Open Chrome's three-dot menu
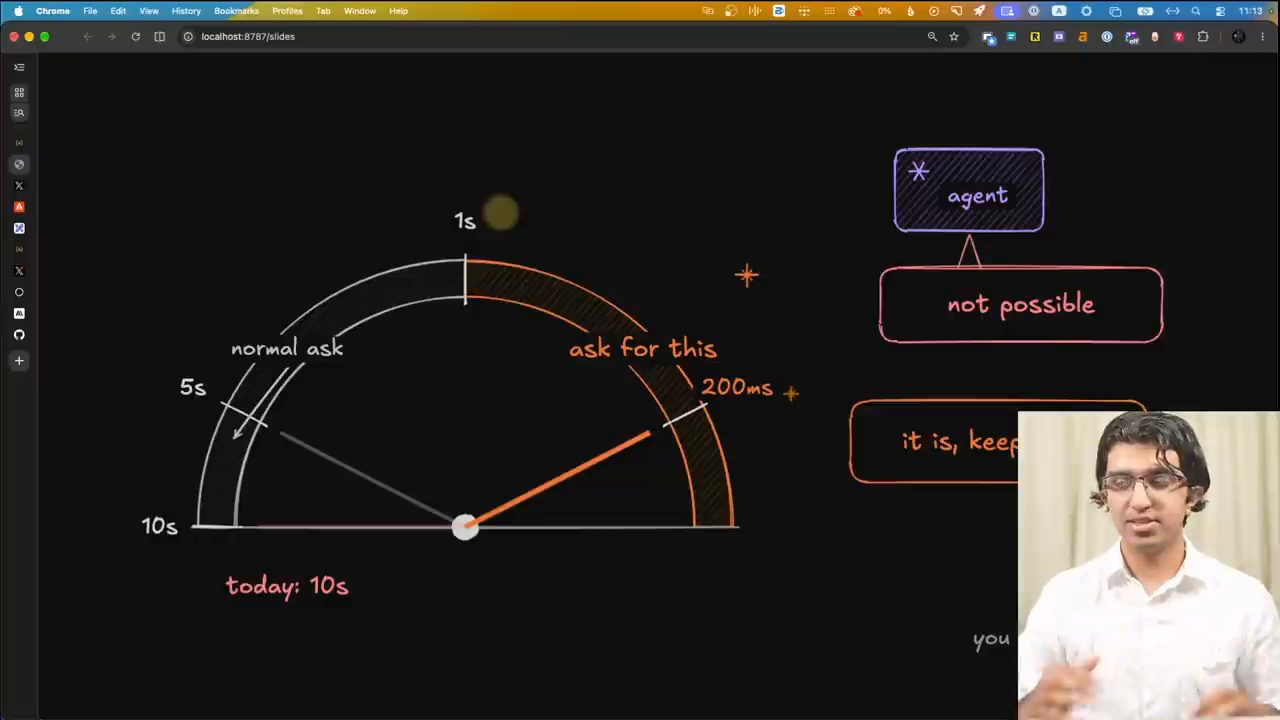Screen dimensions: 1280x720 1263,37
